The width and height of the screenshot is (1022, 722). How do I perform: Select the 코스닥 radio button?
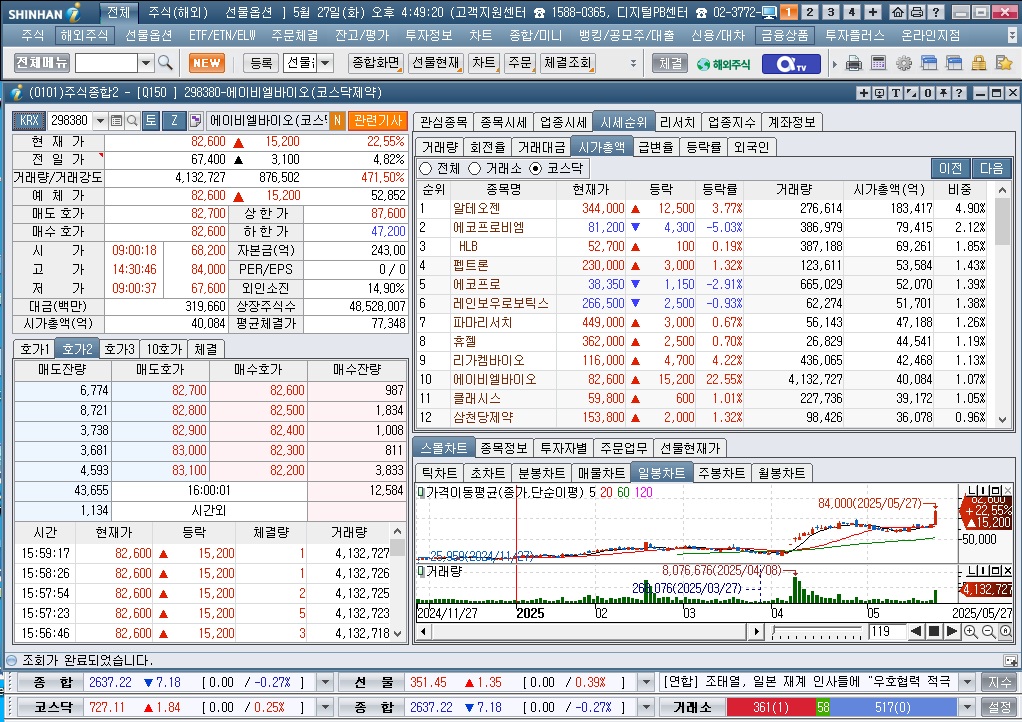pyautogui.click(x=536, y=169)
